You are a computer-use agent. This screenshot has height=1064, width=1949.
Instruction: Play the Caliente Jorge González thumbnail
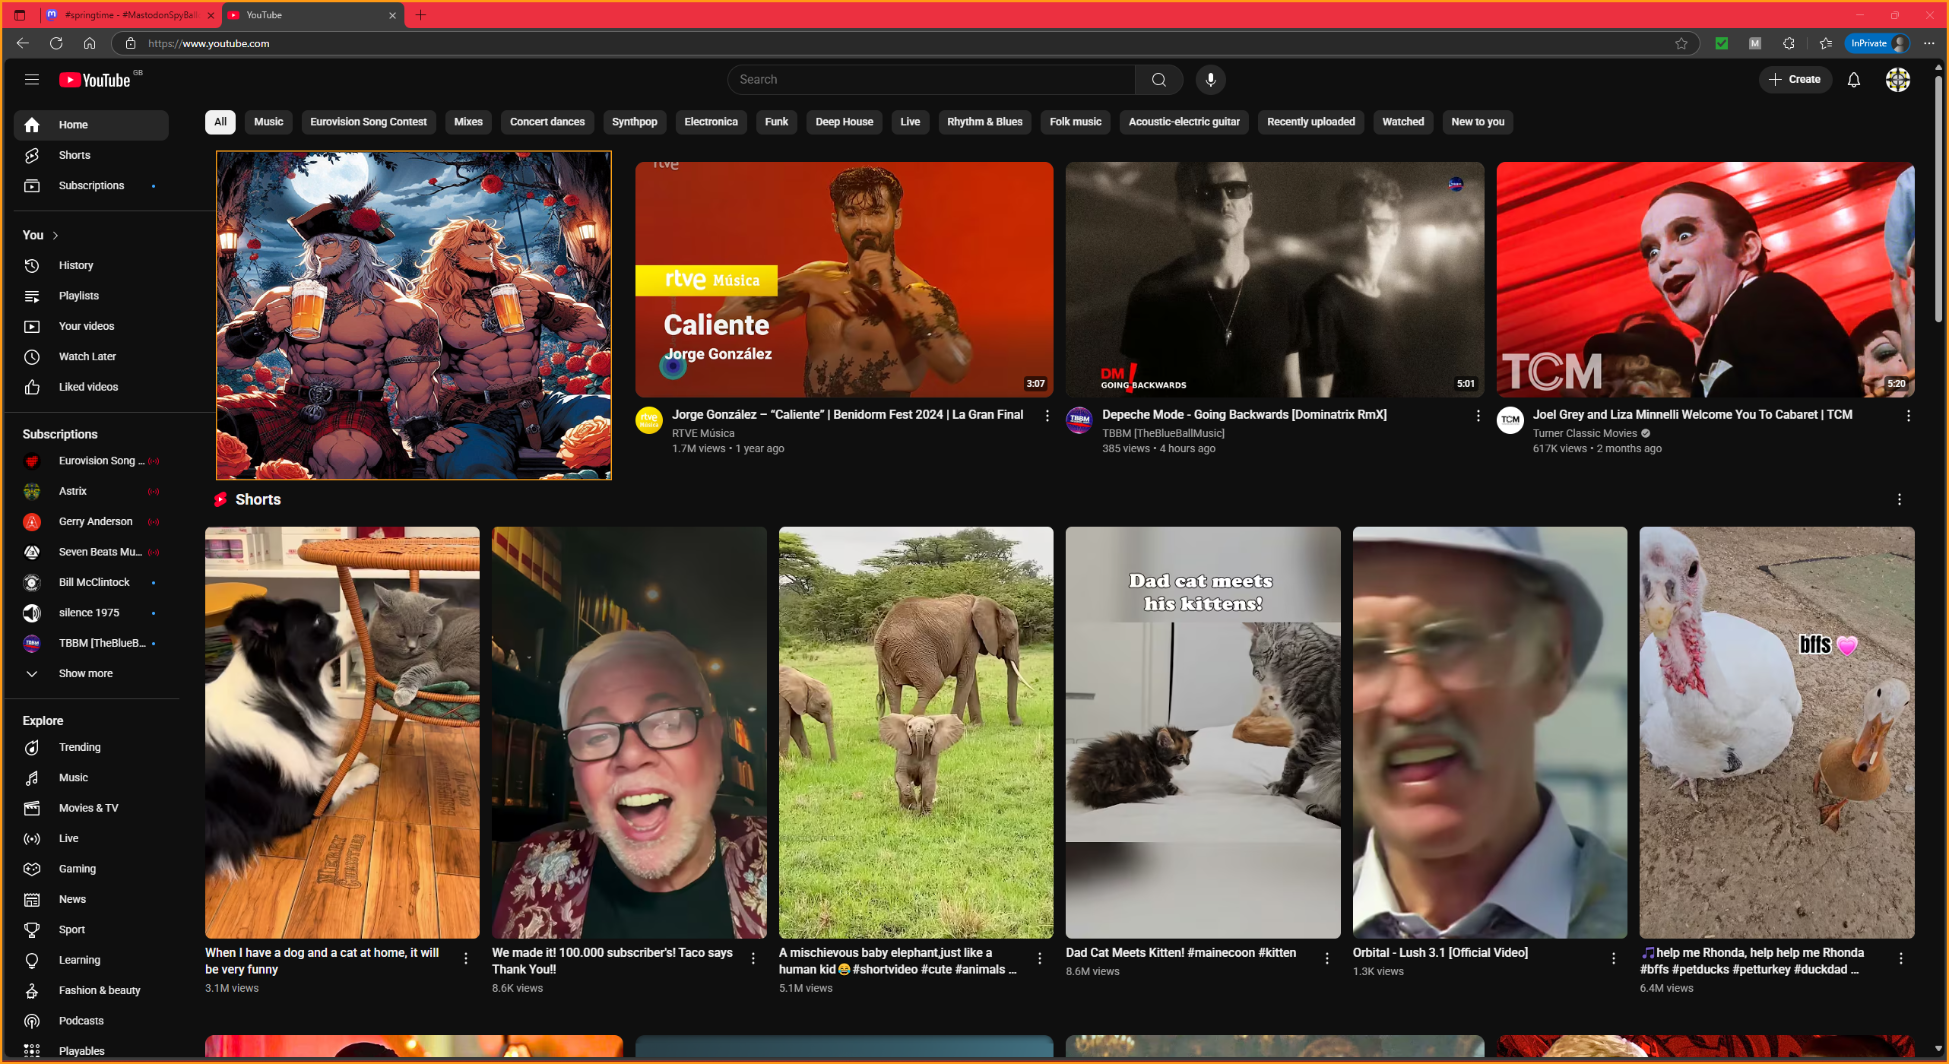[x=844, y=280]
